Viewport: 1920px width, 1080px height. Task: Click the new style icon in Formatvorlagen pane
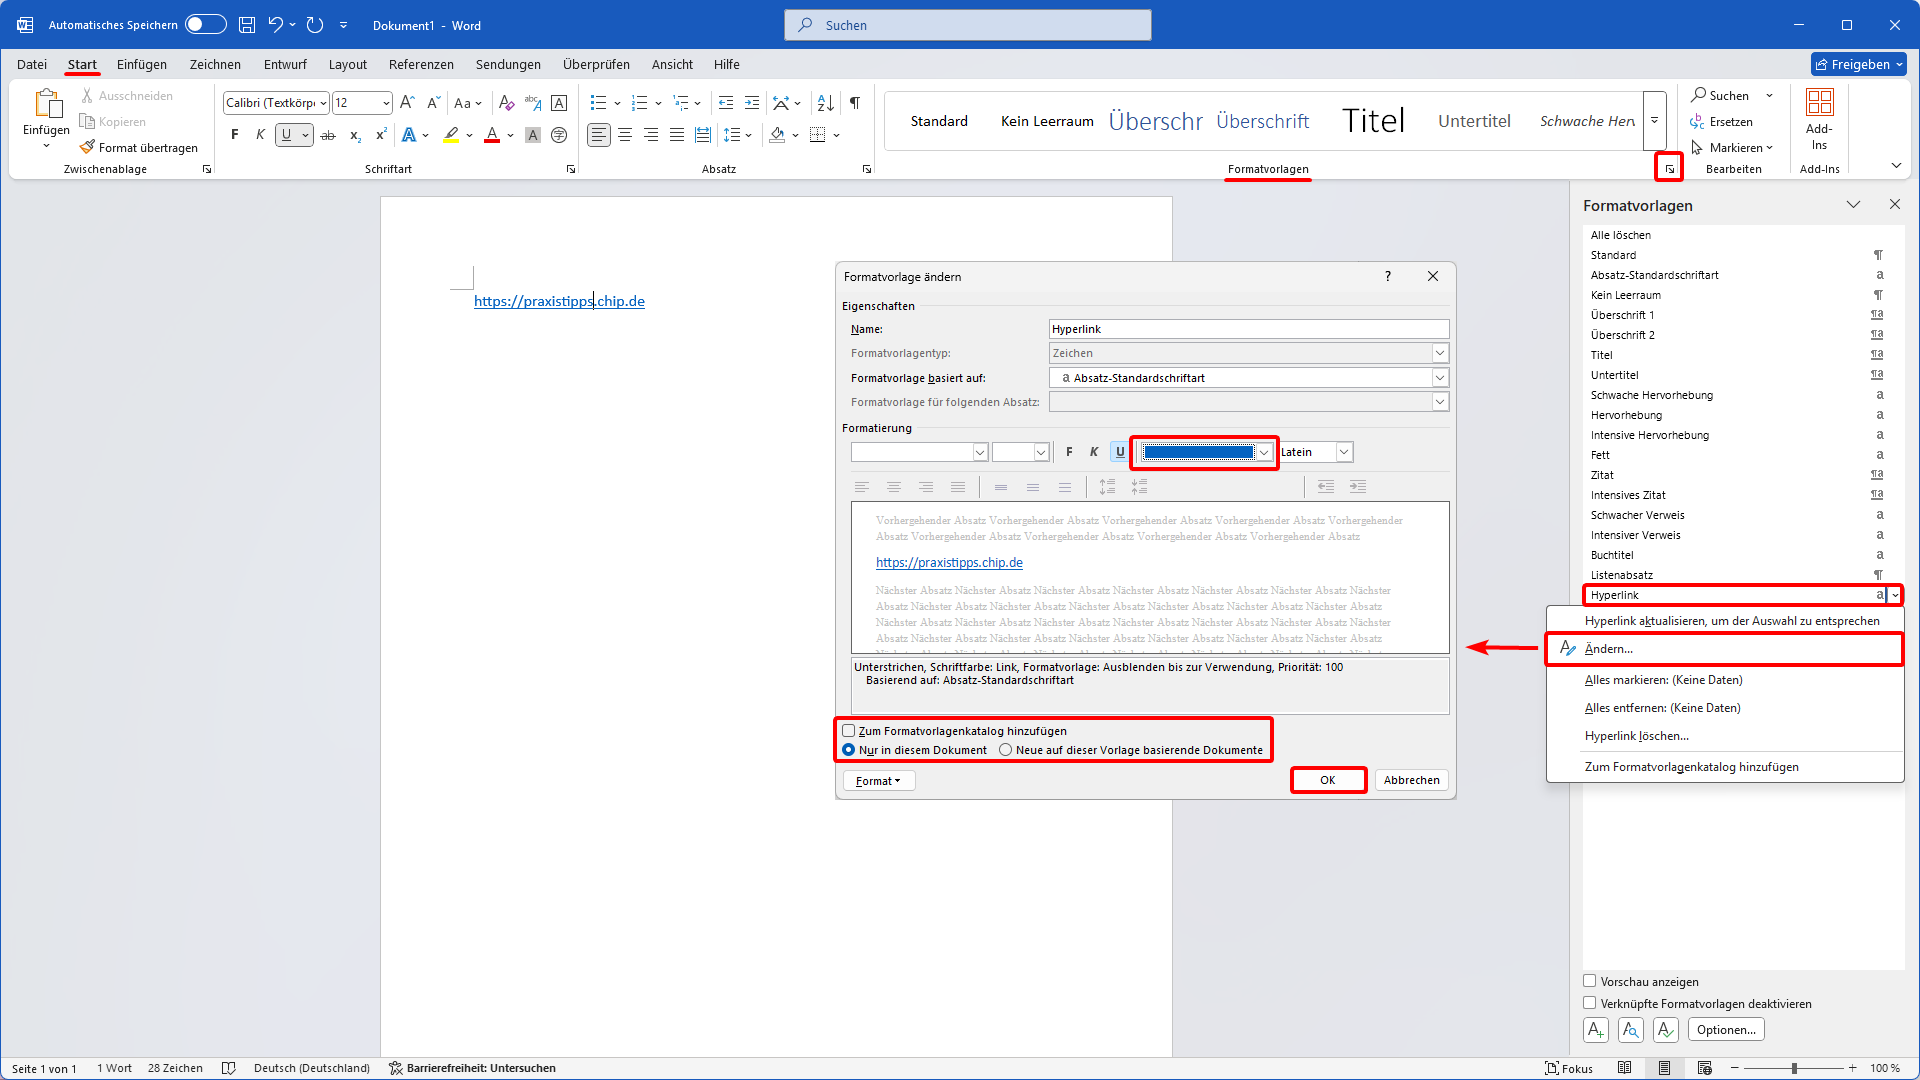tap(1596, 1029)
